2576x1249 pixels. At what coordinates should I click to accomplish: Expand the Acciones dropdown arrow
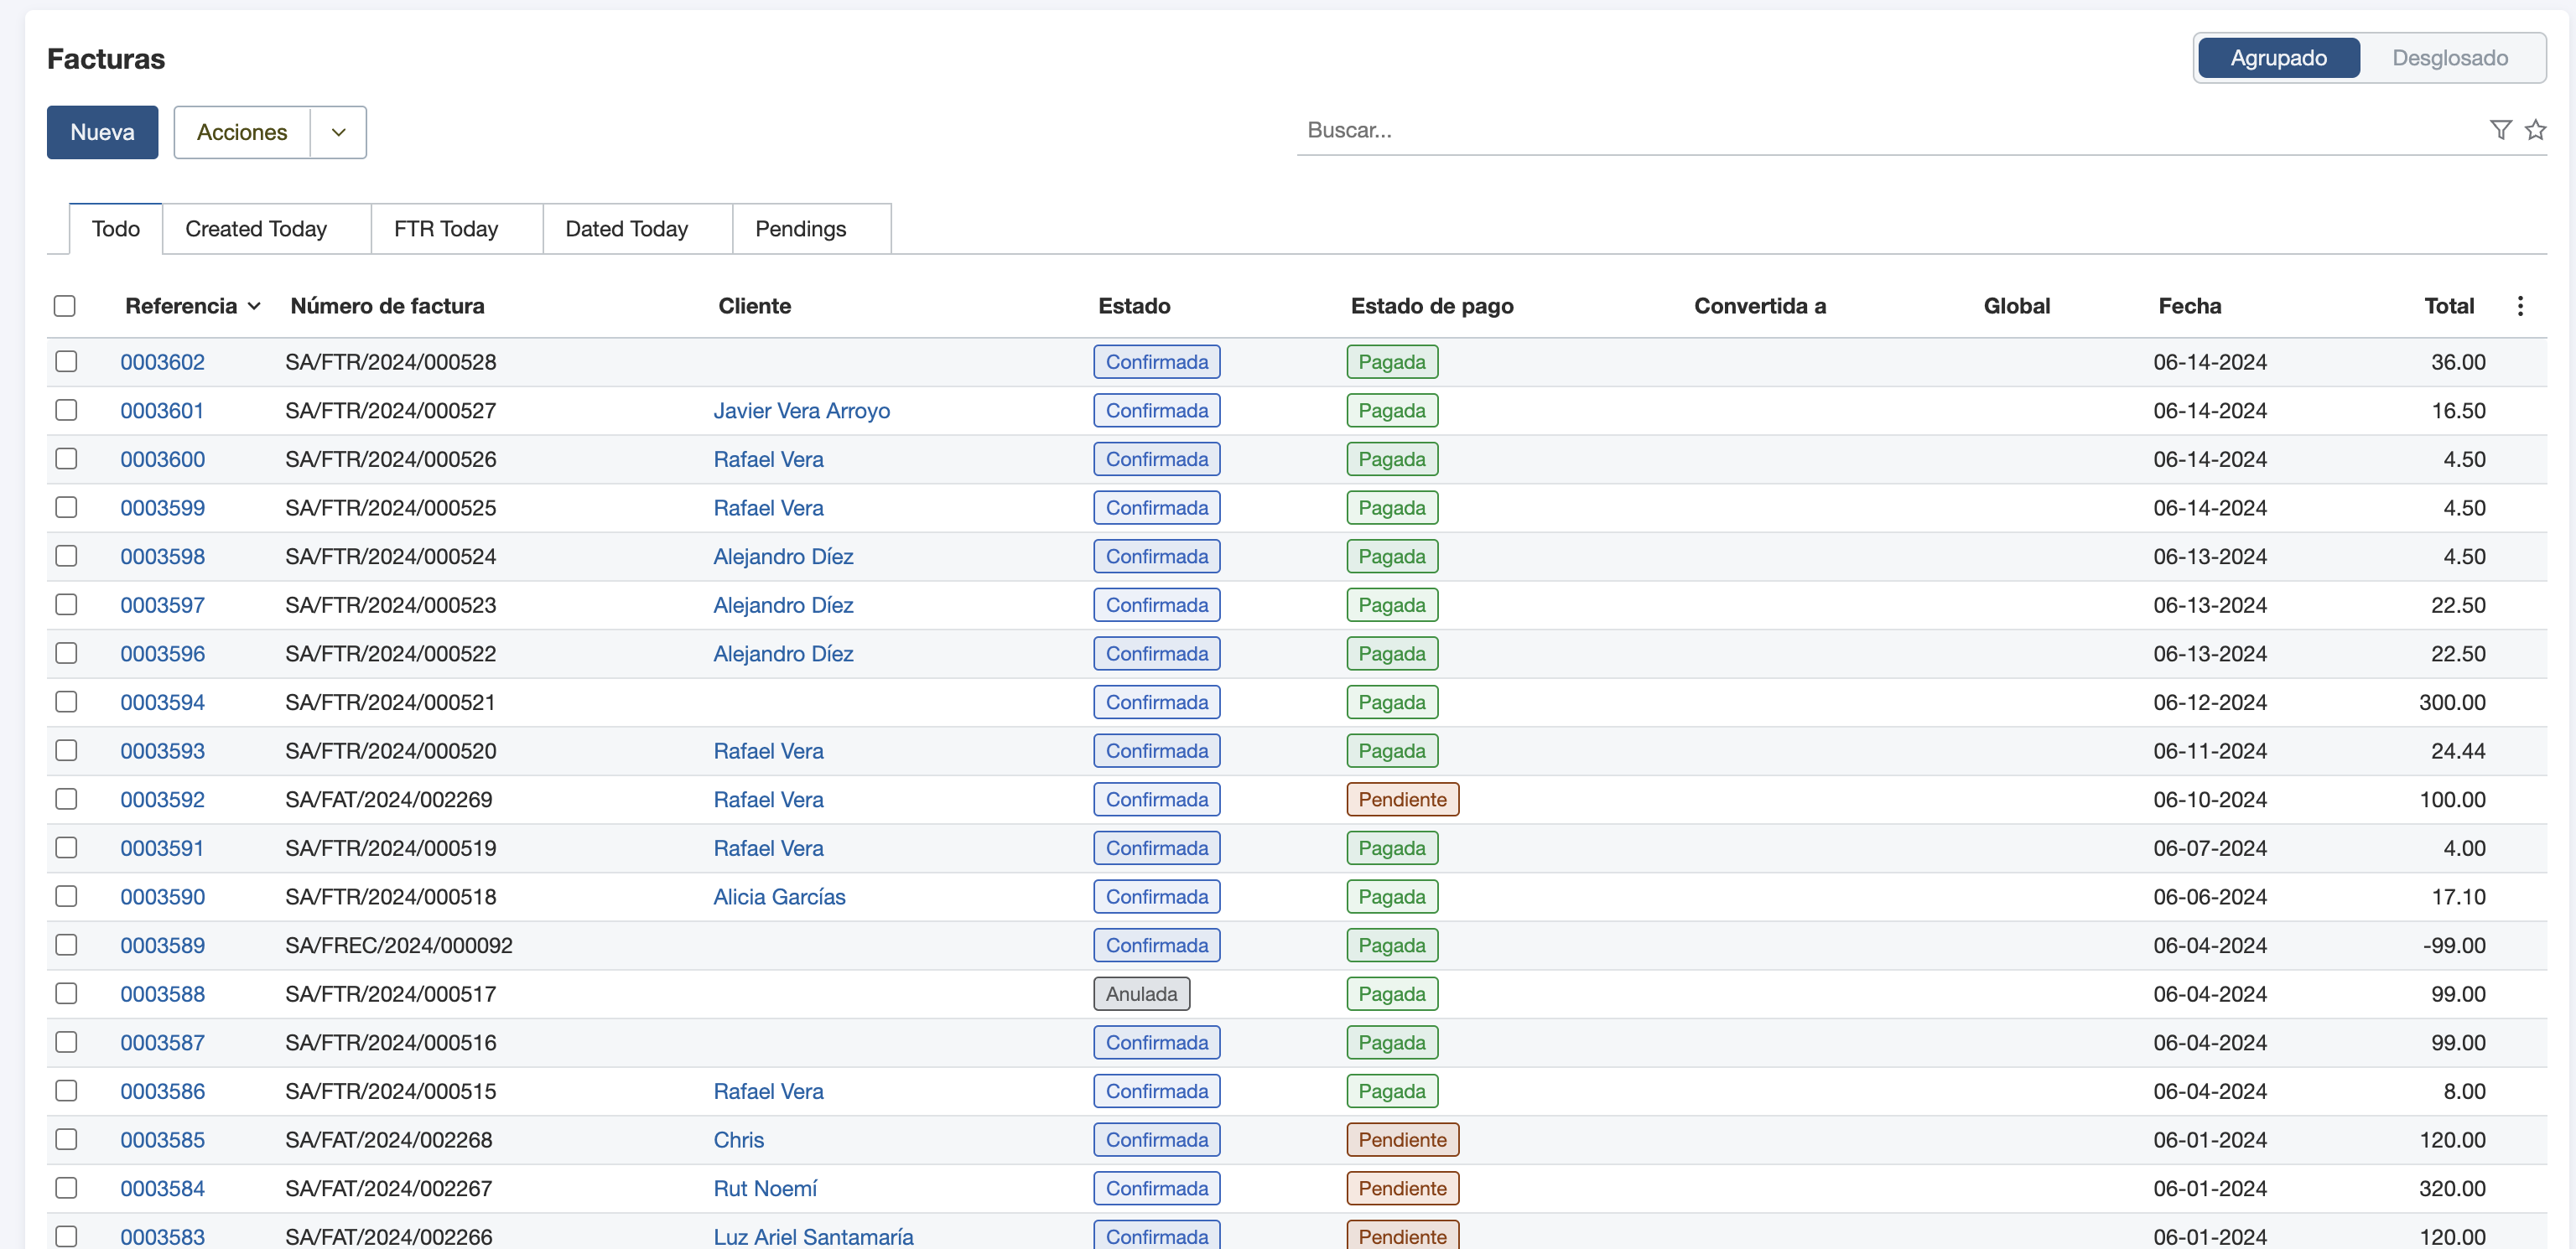coord(339,132)
